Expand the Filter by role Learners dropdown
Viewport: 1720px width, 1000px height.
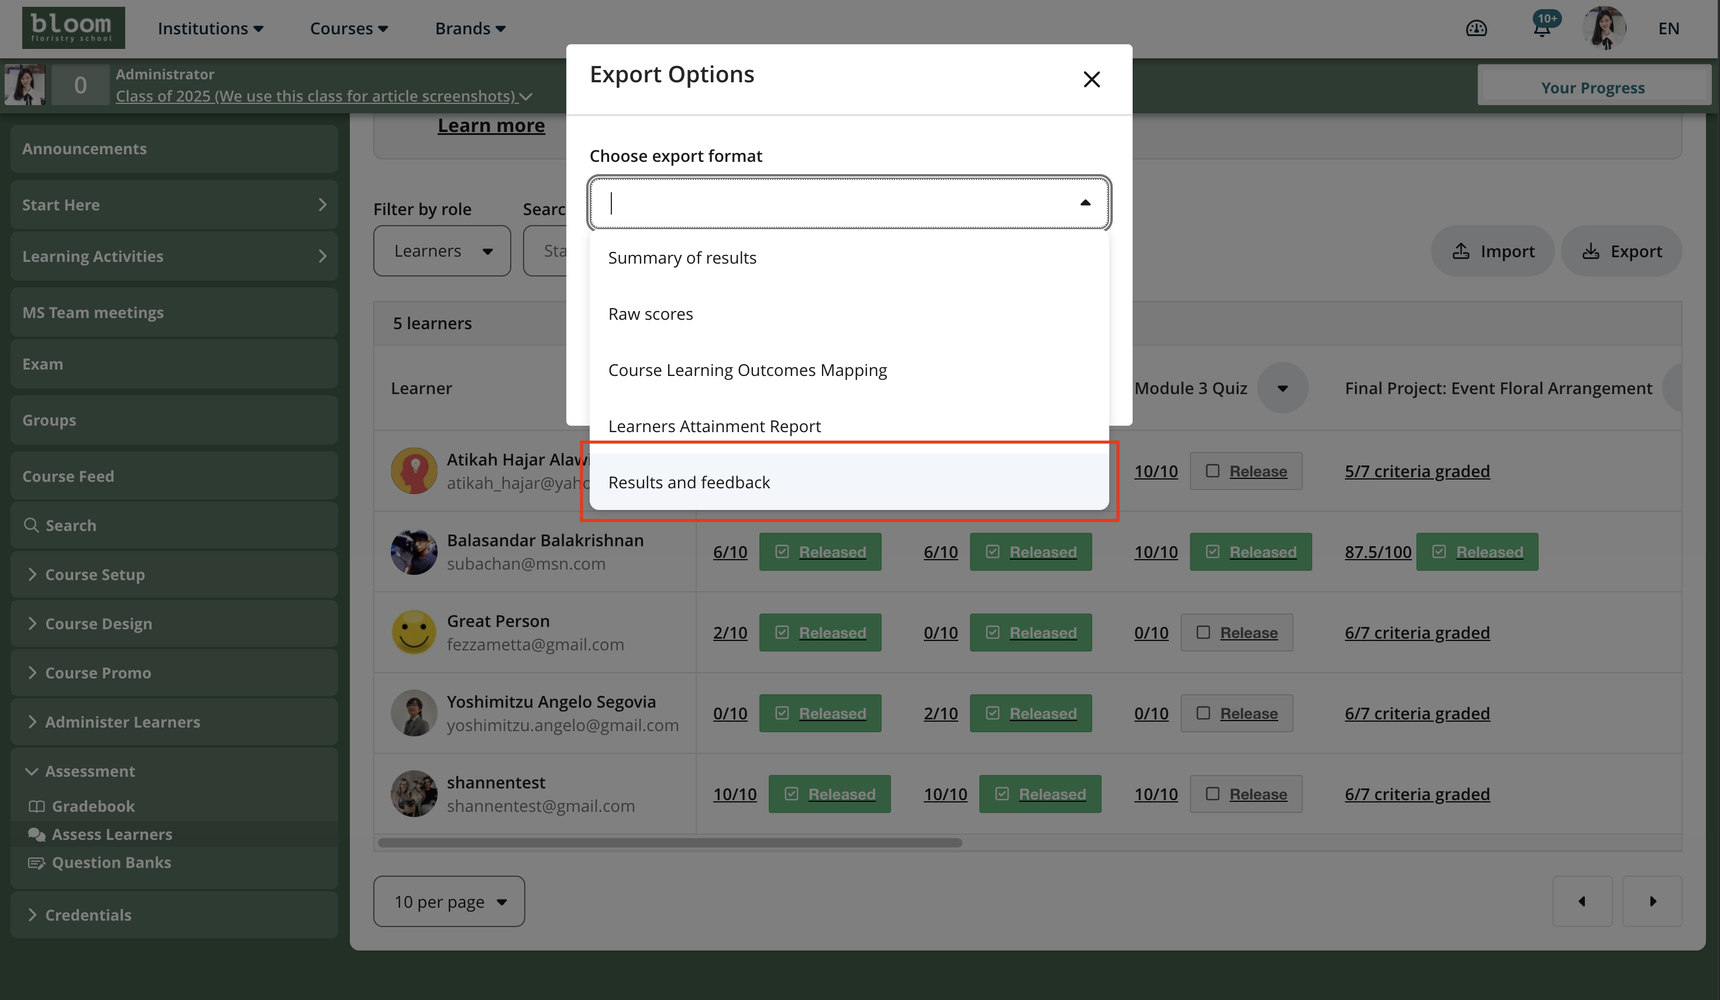[x=442, y=251]
